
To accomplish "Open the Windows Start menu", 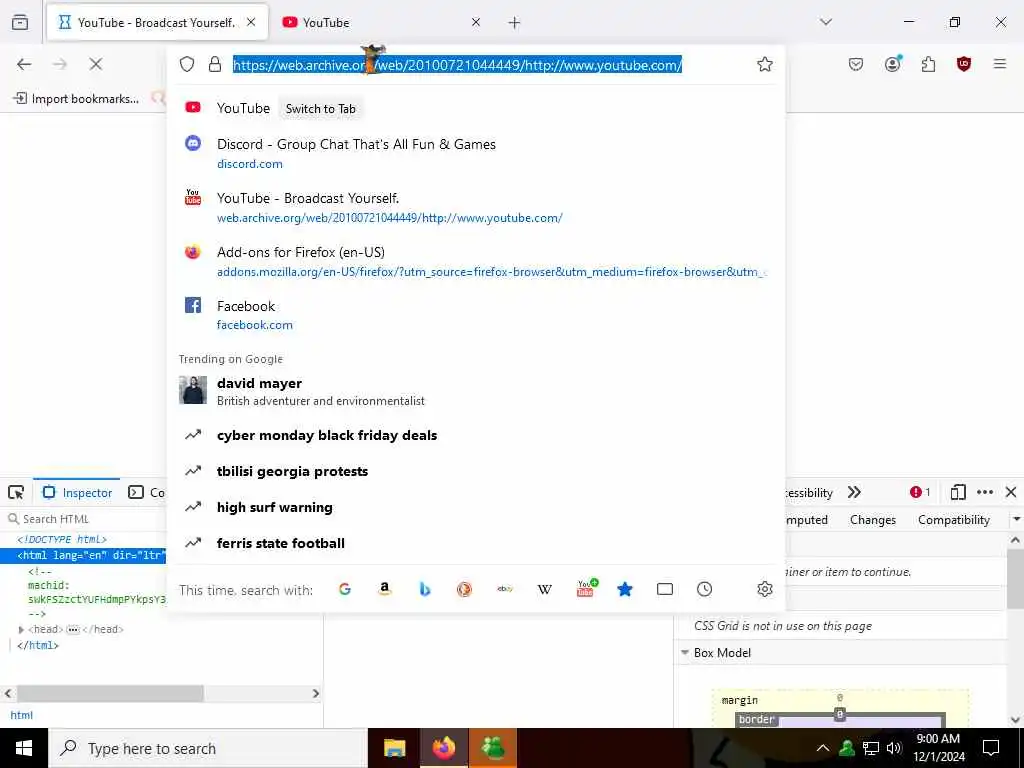I will coord(24,748).
